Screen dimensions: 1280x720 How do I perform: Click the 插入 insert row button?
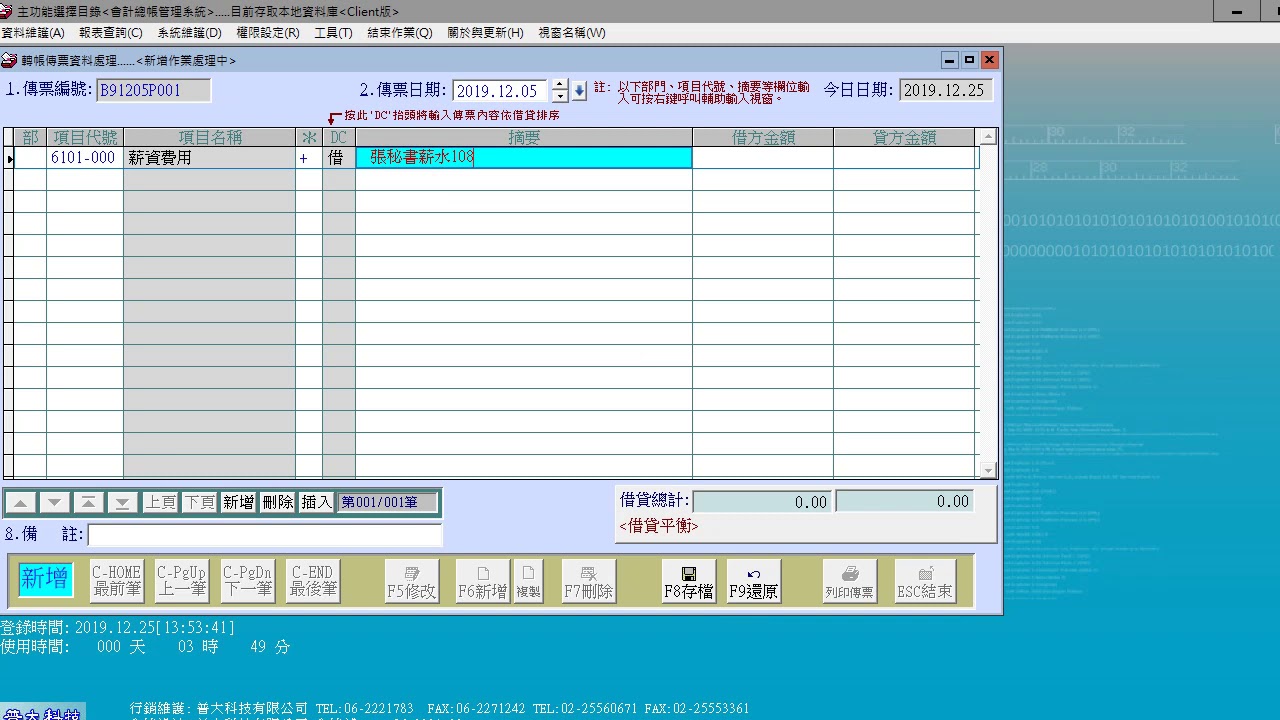316,502
